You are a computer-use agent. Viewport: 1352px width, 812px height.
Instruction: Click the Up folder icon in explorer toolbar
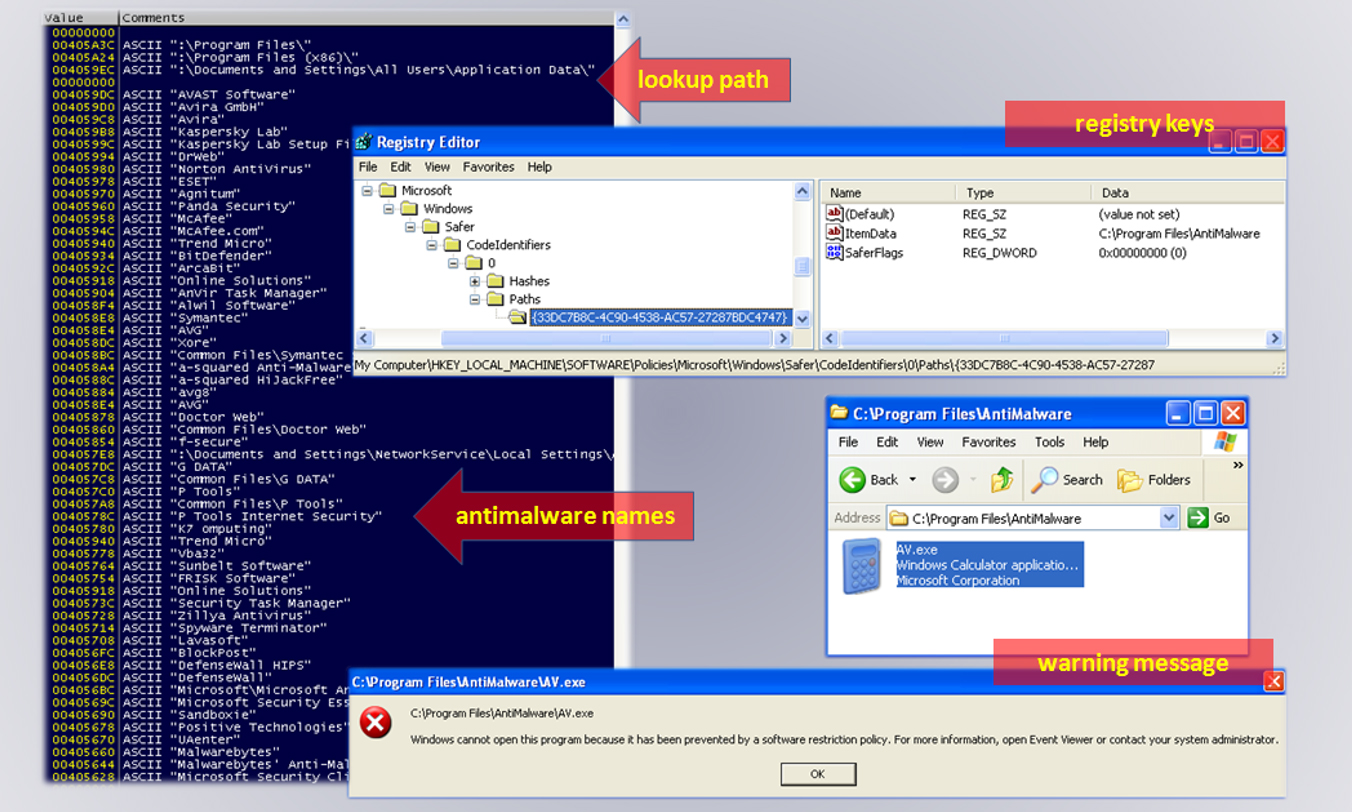point(1001,480)
